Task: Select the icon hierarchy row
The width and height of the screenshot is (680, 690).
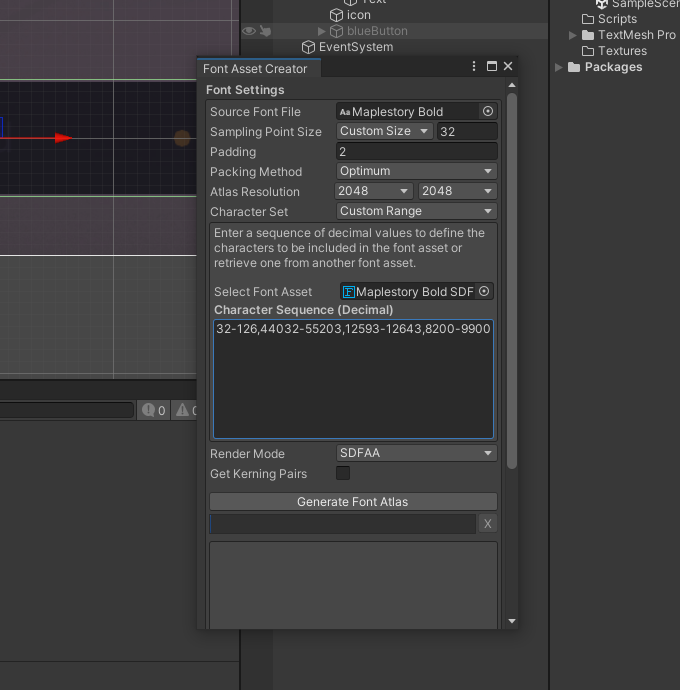Action: tap(394, 15)
